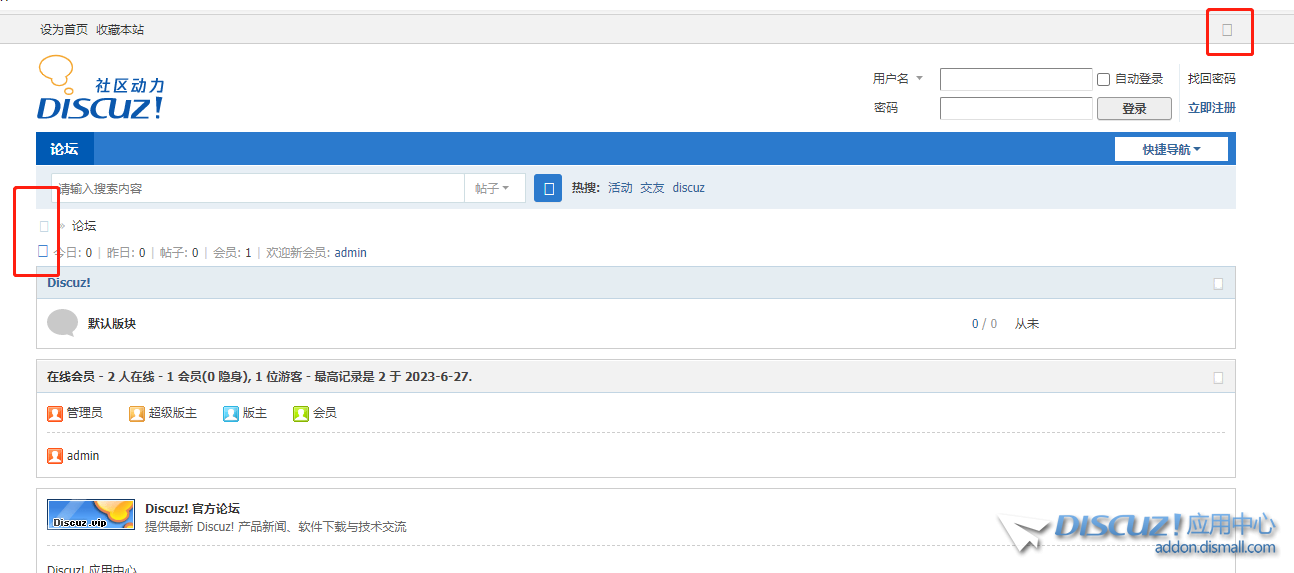Collapse the online members section

tap(1218, 378)
